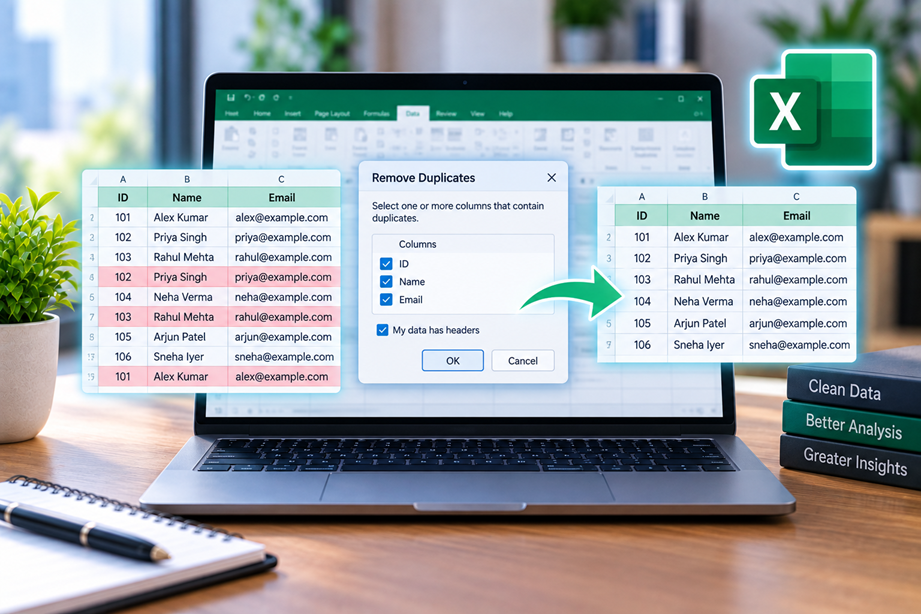Click the Email header in right table

tap(796, 216)
